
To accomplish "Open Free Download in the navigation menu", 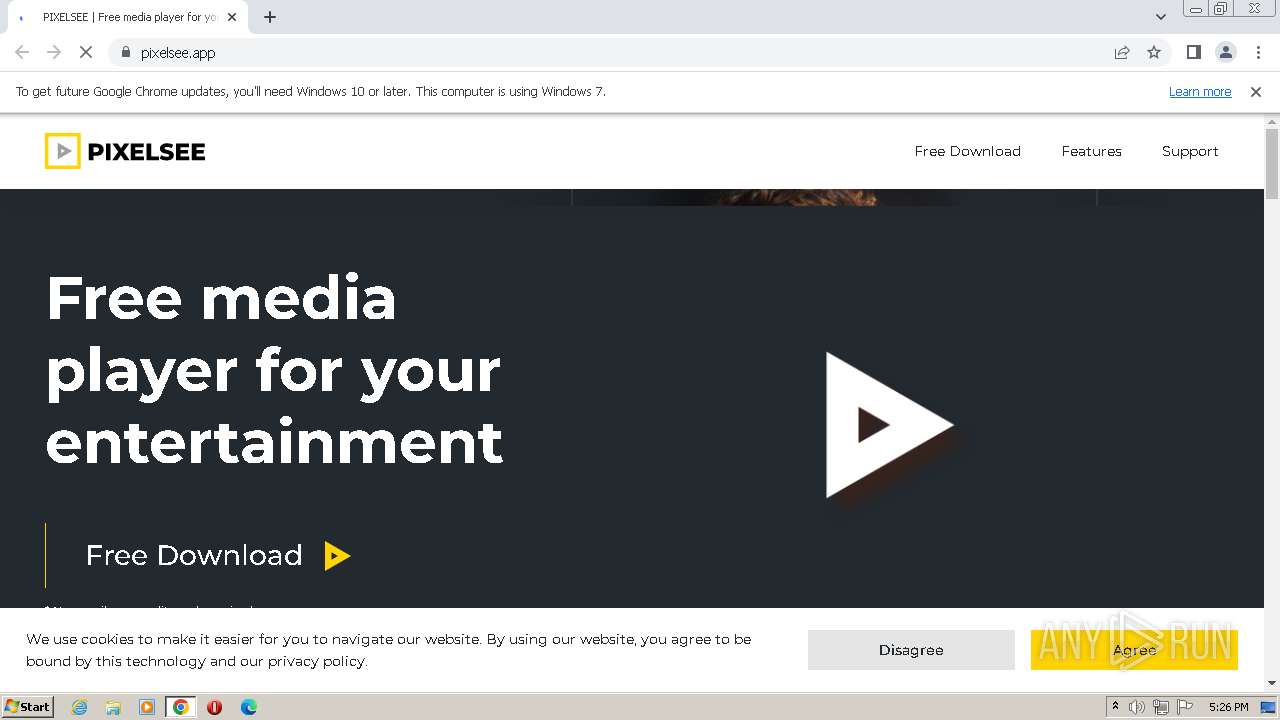I will (967, 151).
